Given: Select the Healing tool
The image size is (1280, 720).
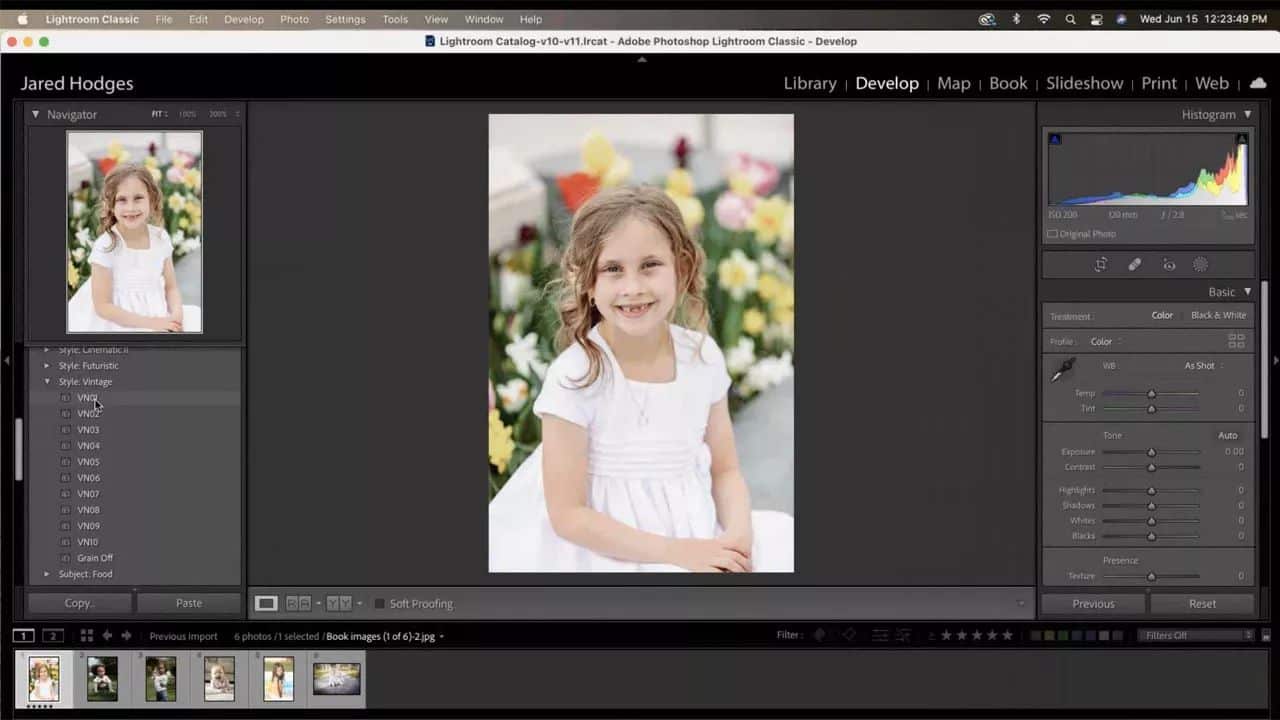Looking at the screenshot, I should [x=1135, y=264].
